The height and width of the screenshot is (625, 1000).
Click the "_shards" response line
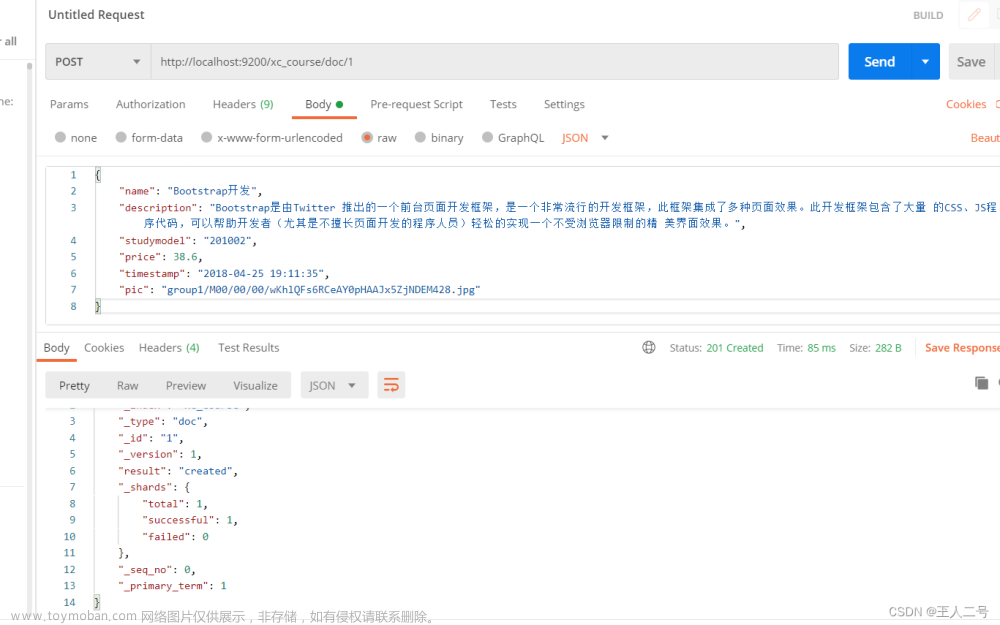tap(154, 487)
